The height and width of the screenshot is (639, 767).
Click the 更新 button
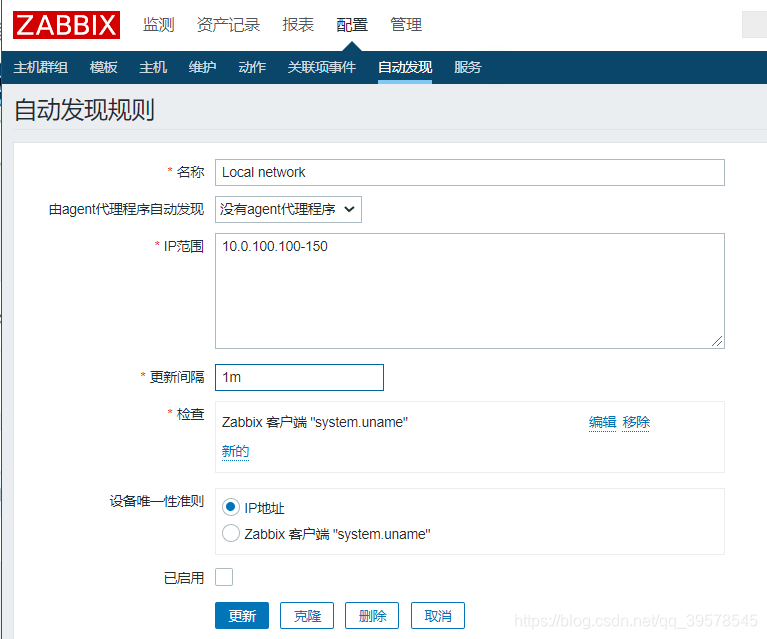tap(242, 616)
